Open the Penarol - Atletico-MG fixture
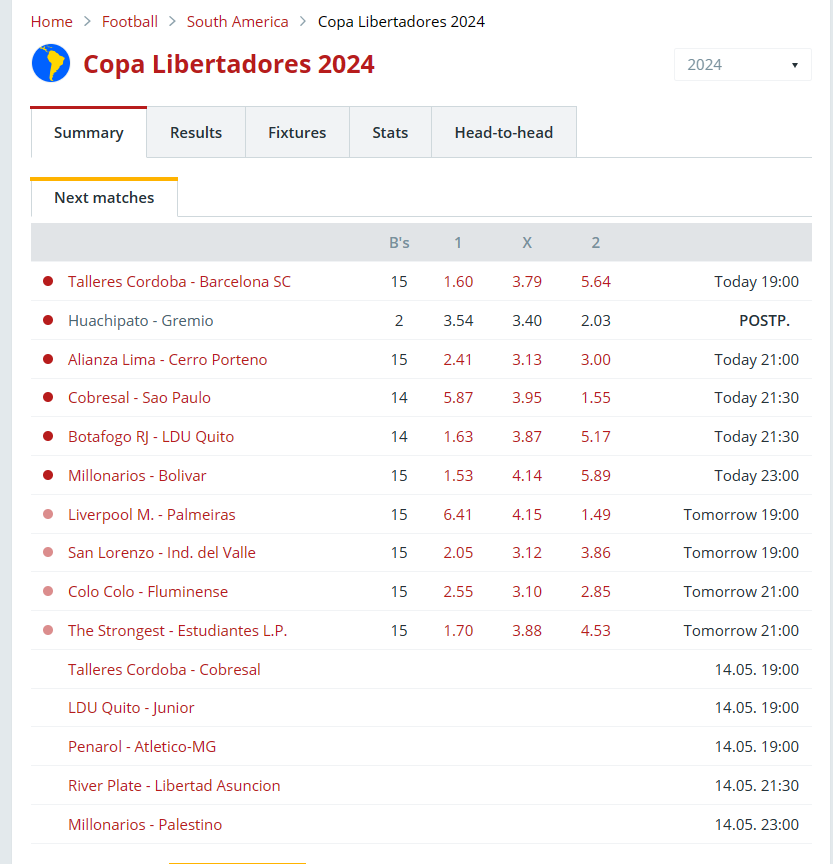 coord(142,747)
